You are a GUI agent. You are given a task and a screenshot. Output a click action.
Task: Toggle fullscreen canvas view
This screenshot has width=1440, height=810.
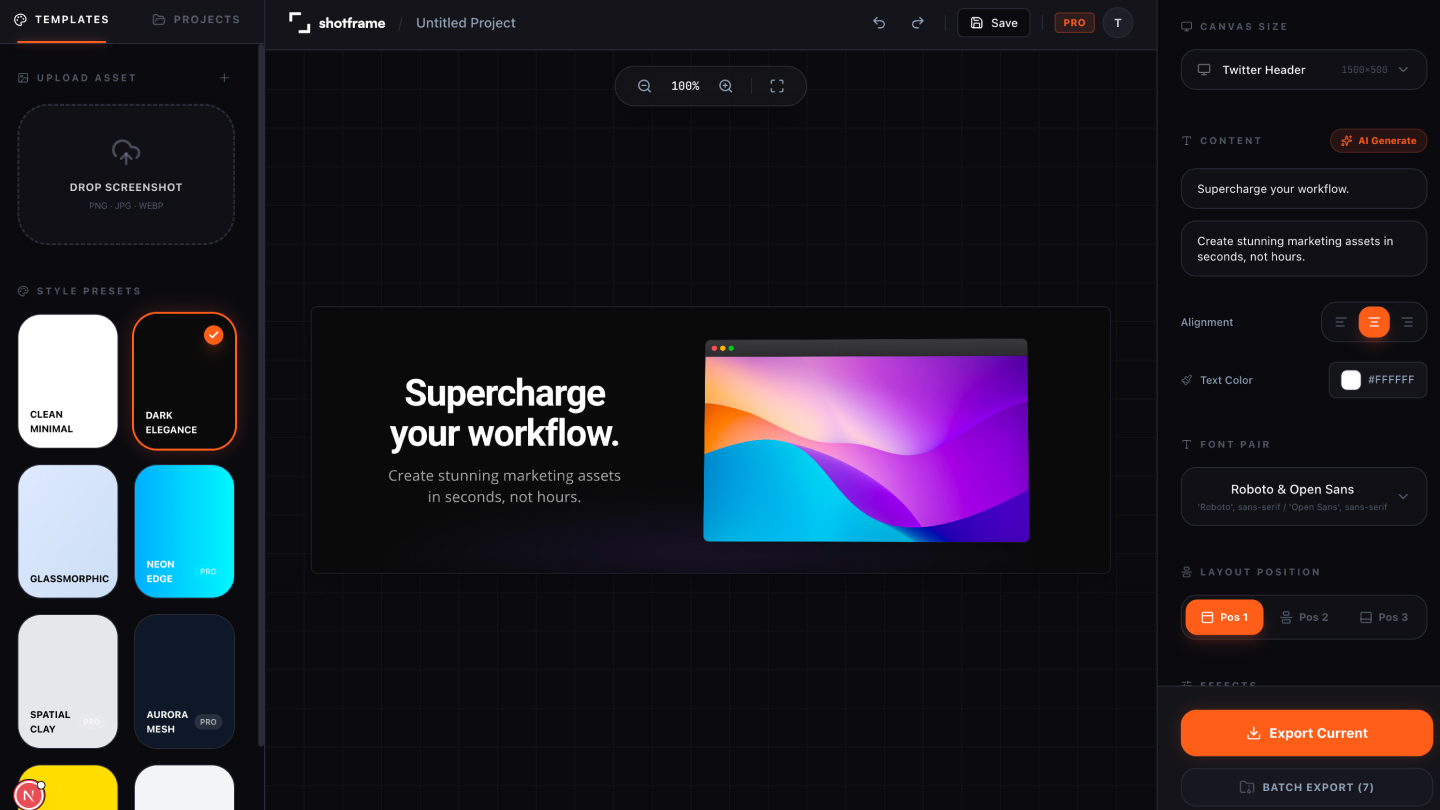pos(777,86)
